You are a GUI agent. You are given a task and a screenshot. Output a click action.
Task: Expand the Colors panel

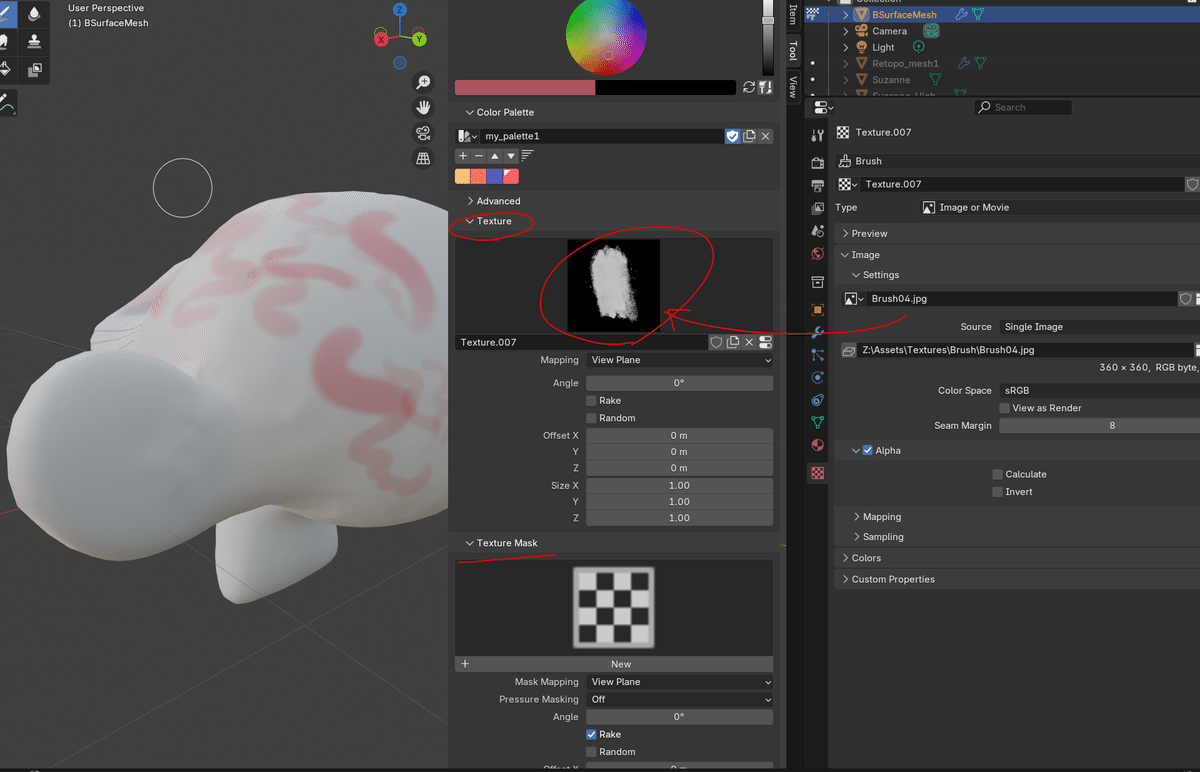[866, 558]
